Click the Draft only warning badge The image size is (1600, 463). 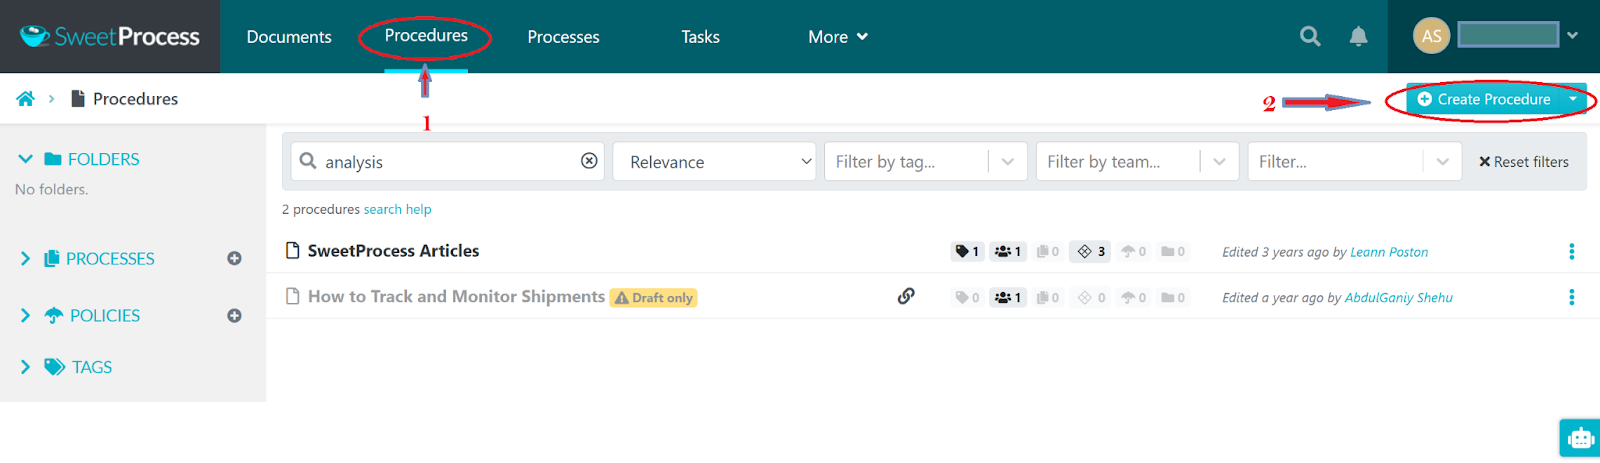pos(653,298)
